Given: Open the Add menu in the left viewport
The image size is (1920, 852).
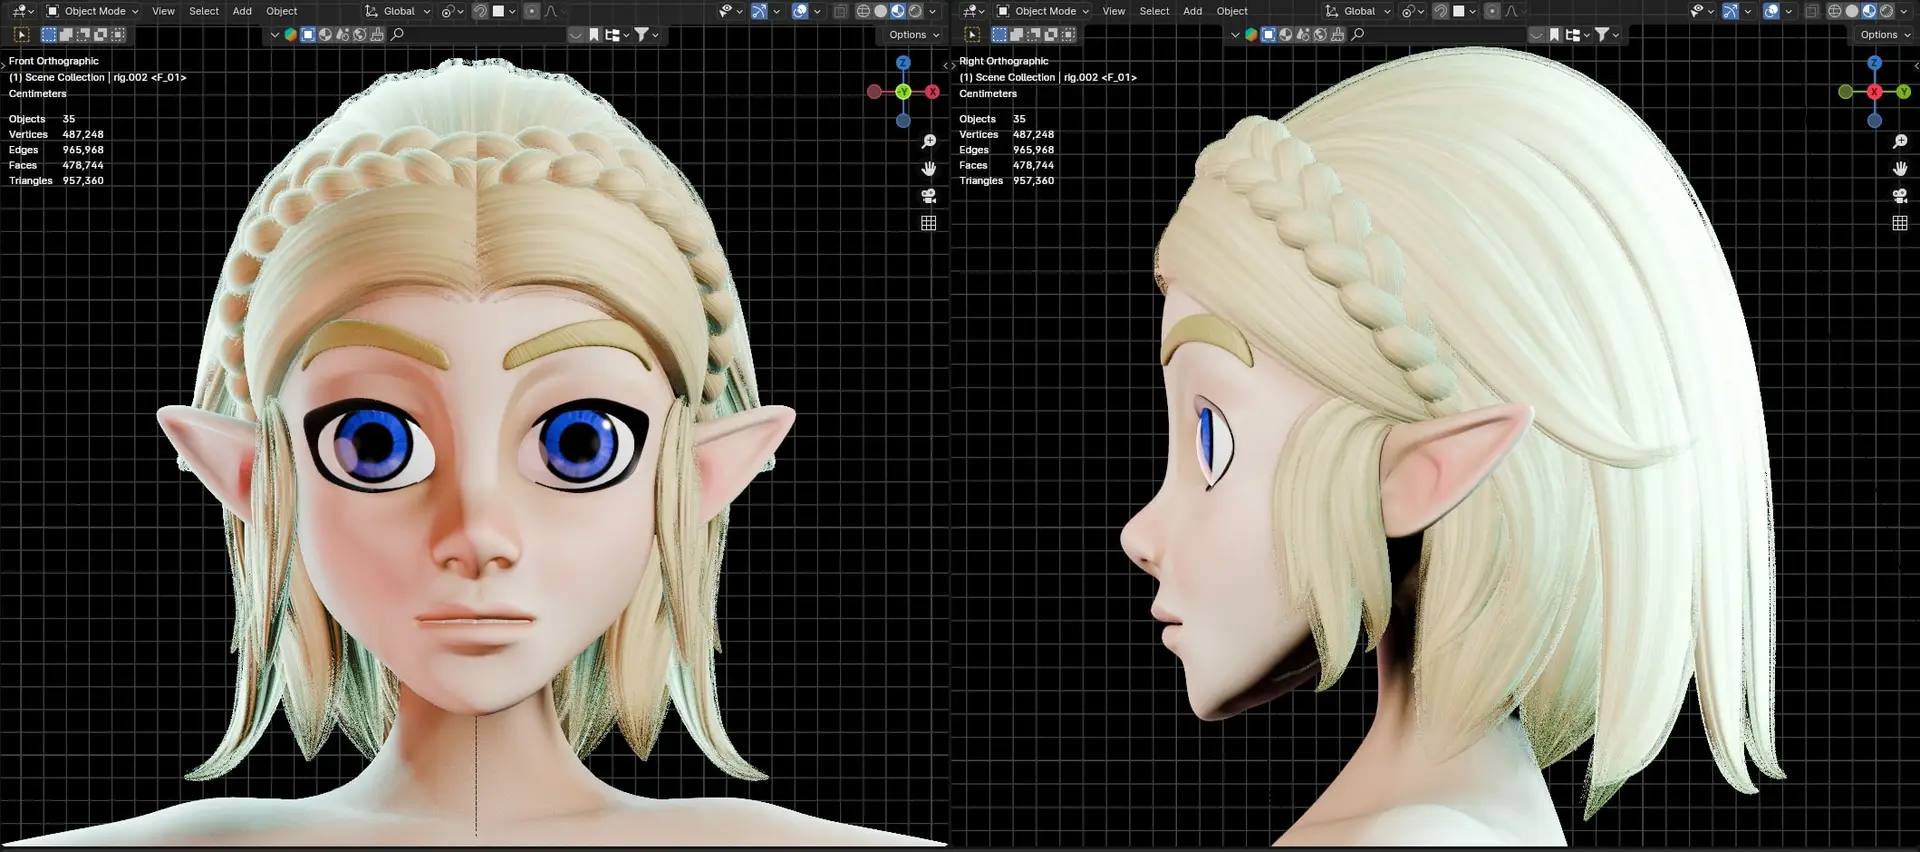Looking at the screenshot, I should pos(242,11).
